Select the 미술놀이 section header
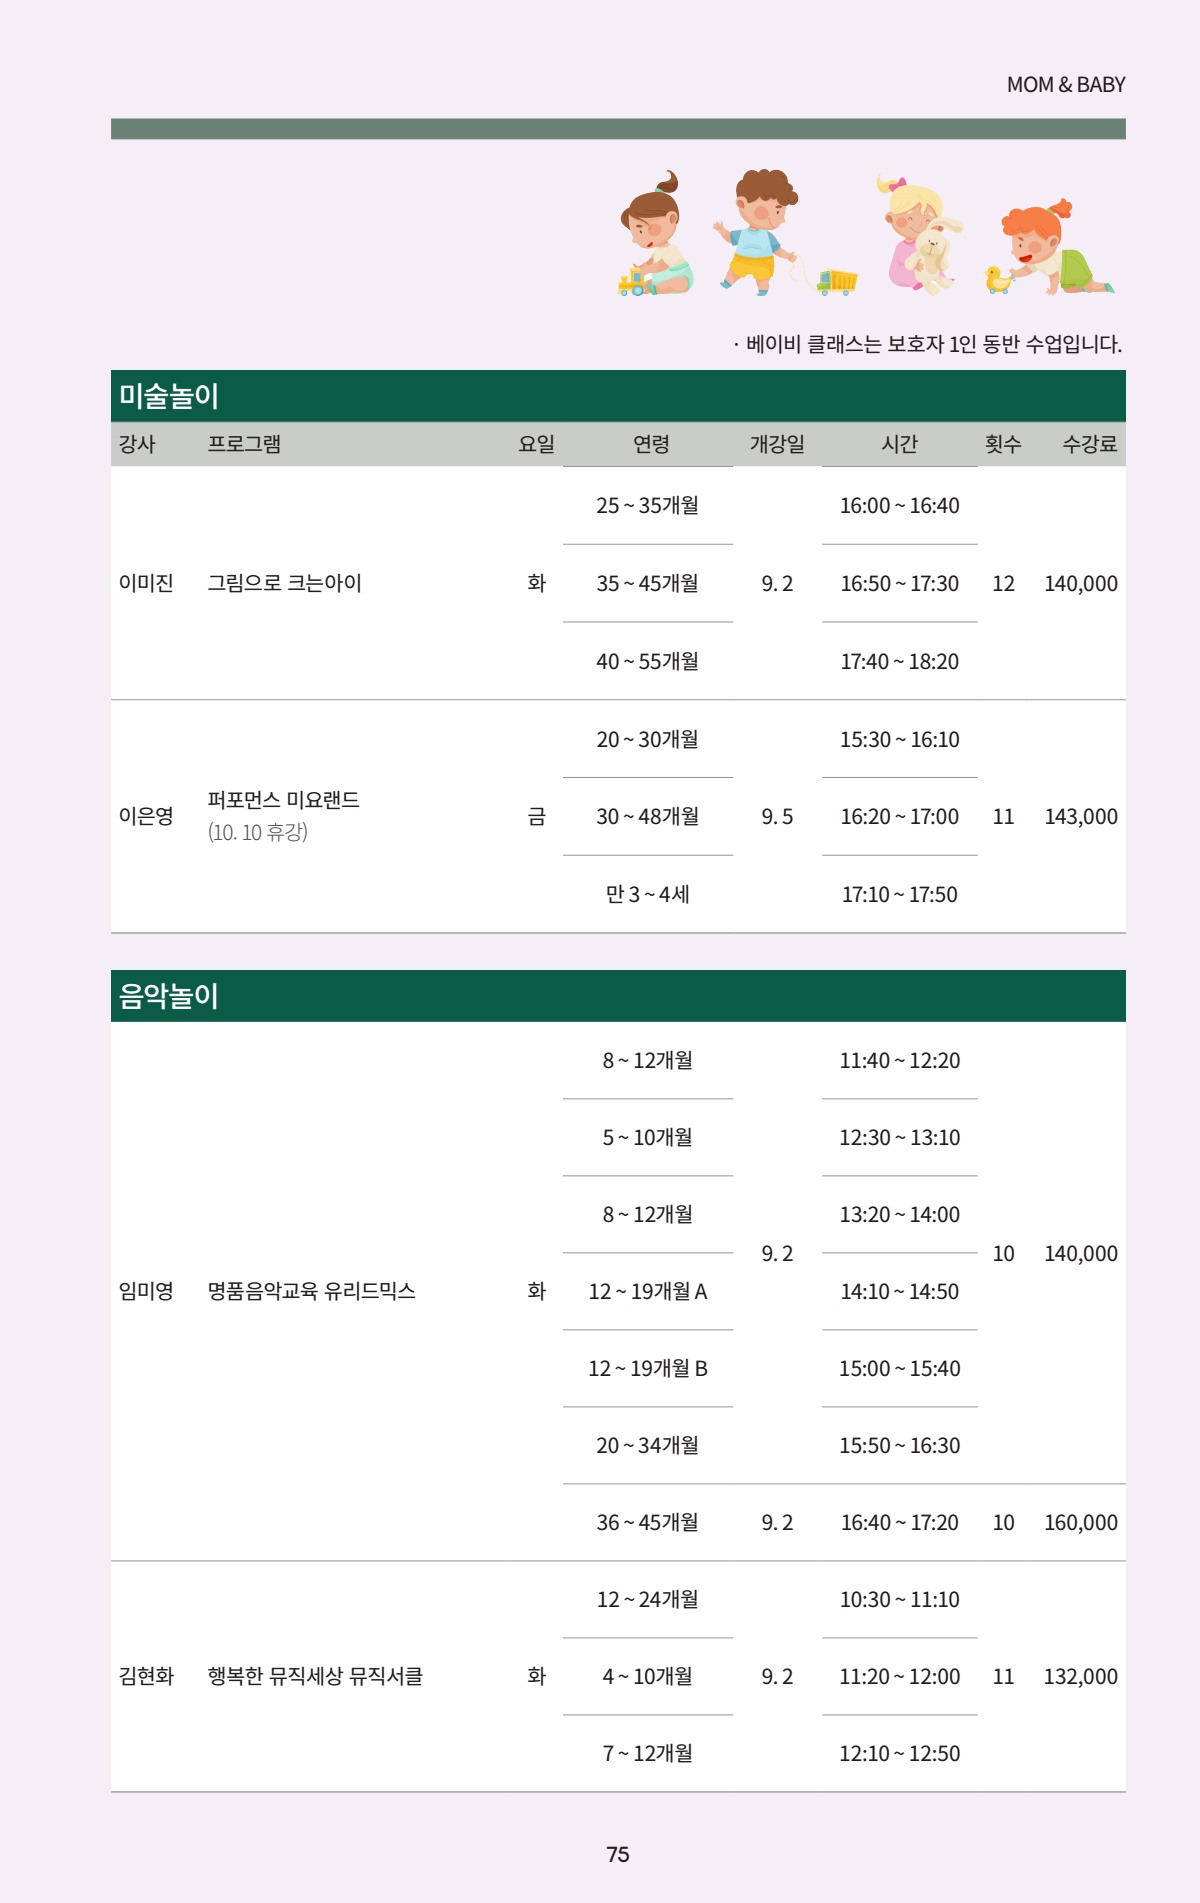1200x1903 pixels. pyautogui.click(x=169, y=396)
